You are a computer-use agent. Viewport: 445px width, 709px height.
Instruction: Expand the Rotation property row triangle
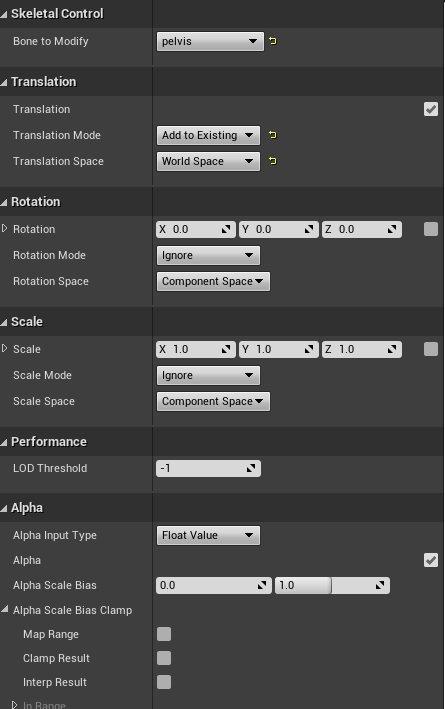pos(5,228)
